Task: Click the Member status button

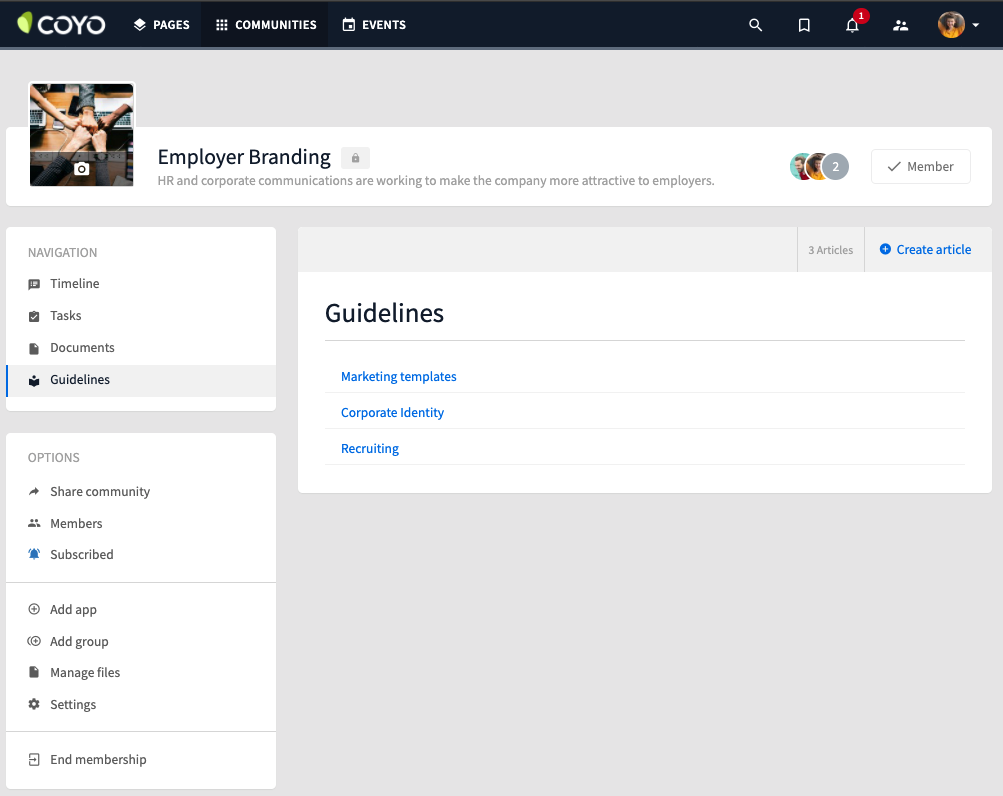Action: (920, 166)
